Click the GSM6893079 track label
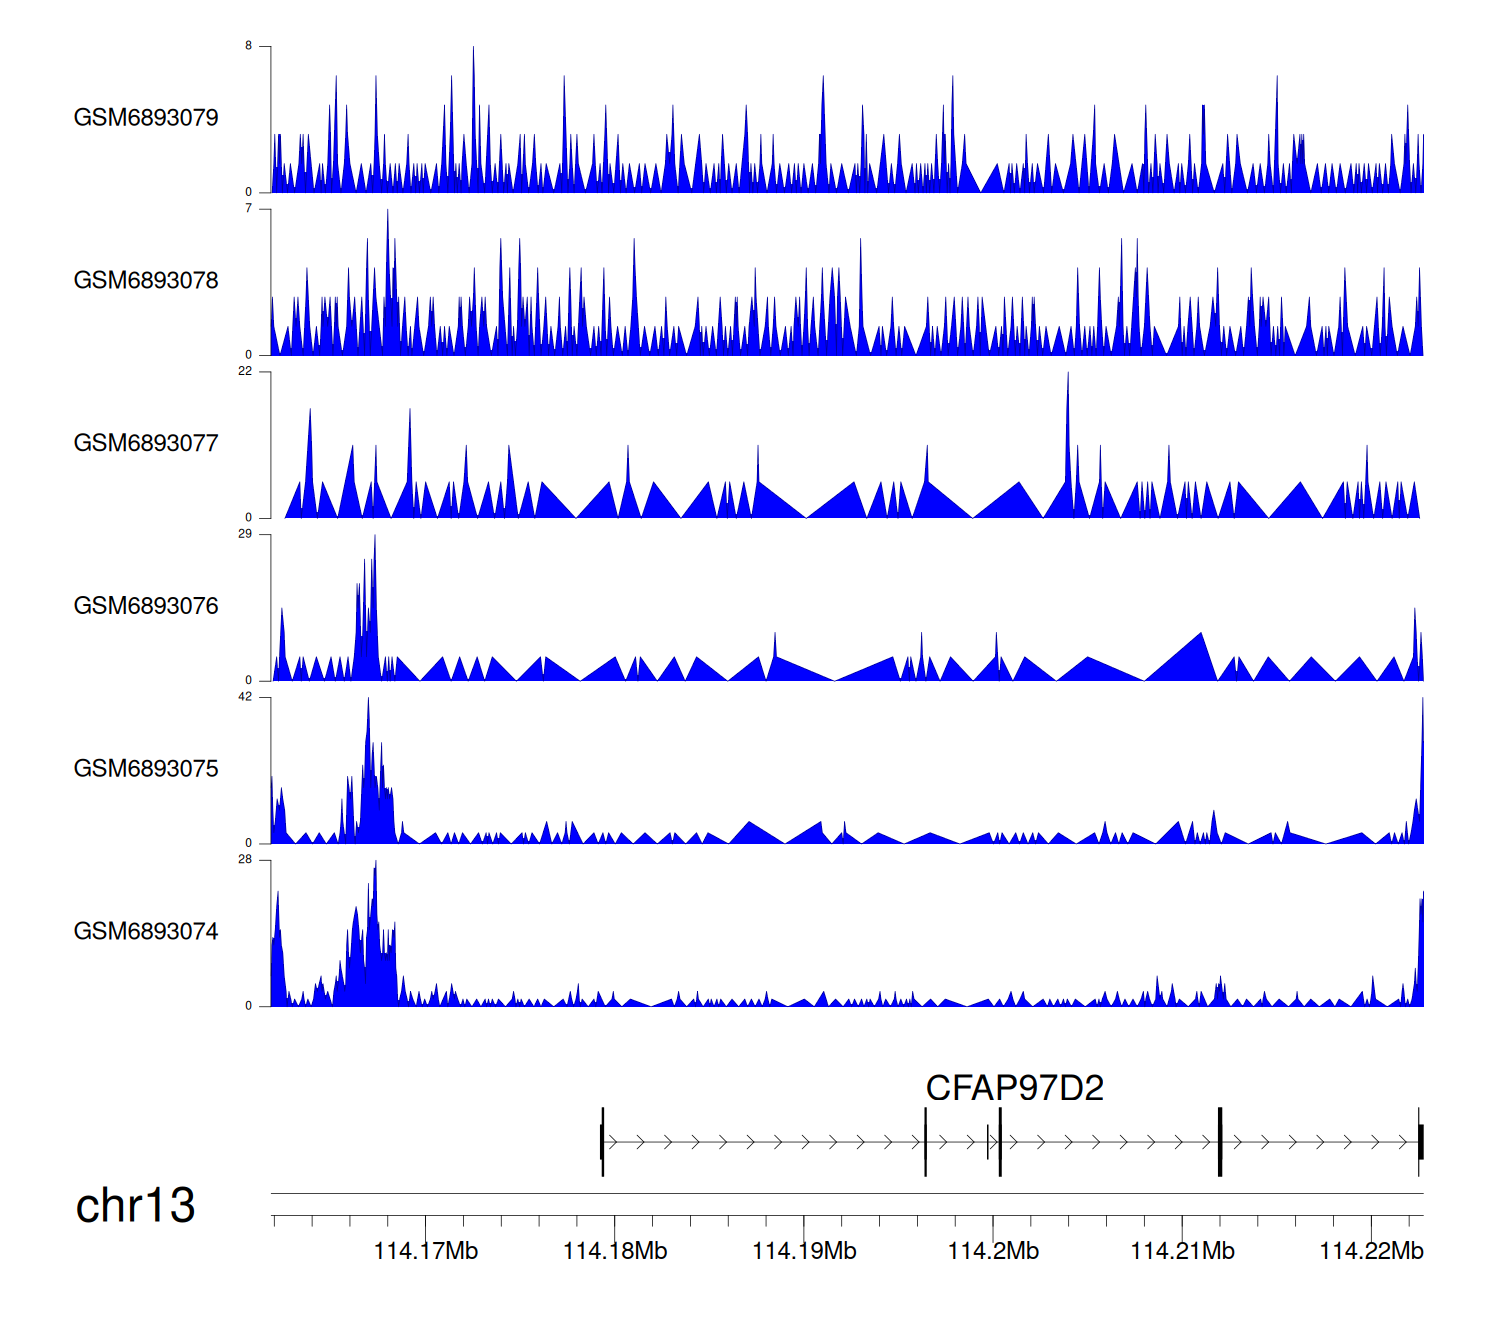1500x1320 pixels. (146, 118)
